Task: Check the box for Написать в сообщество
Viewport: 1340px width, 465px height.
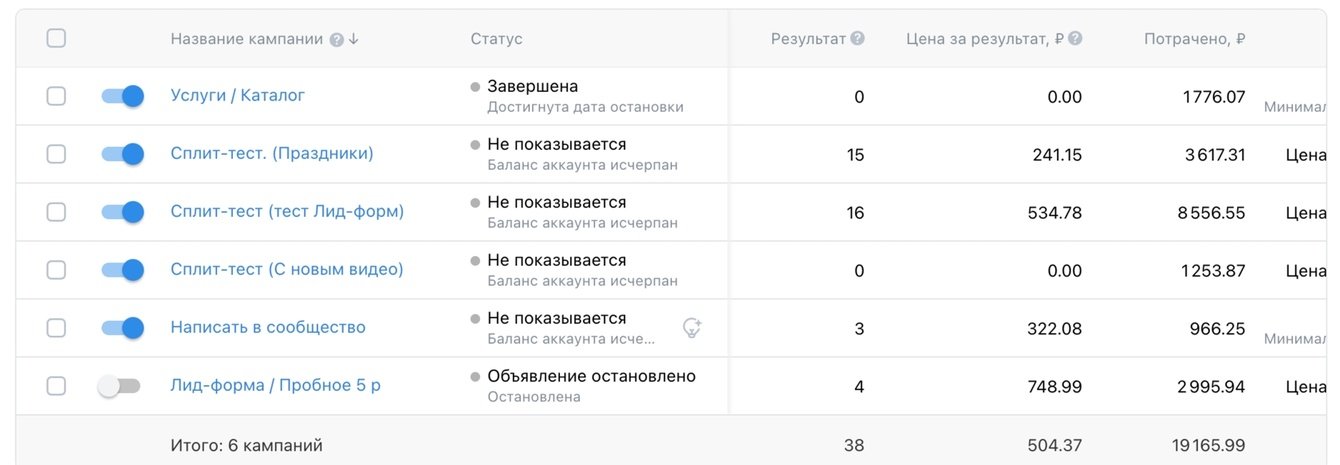Action: [x=56, y=328]
